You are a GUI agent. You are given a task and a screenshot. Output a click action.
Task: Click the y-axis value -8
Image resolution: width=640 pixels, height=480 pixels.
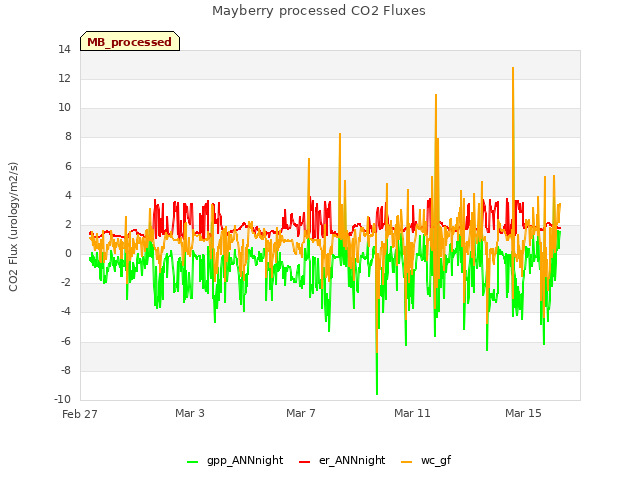click(x=66, y=370)
